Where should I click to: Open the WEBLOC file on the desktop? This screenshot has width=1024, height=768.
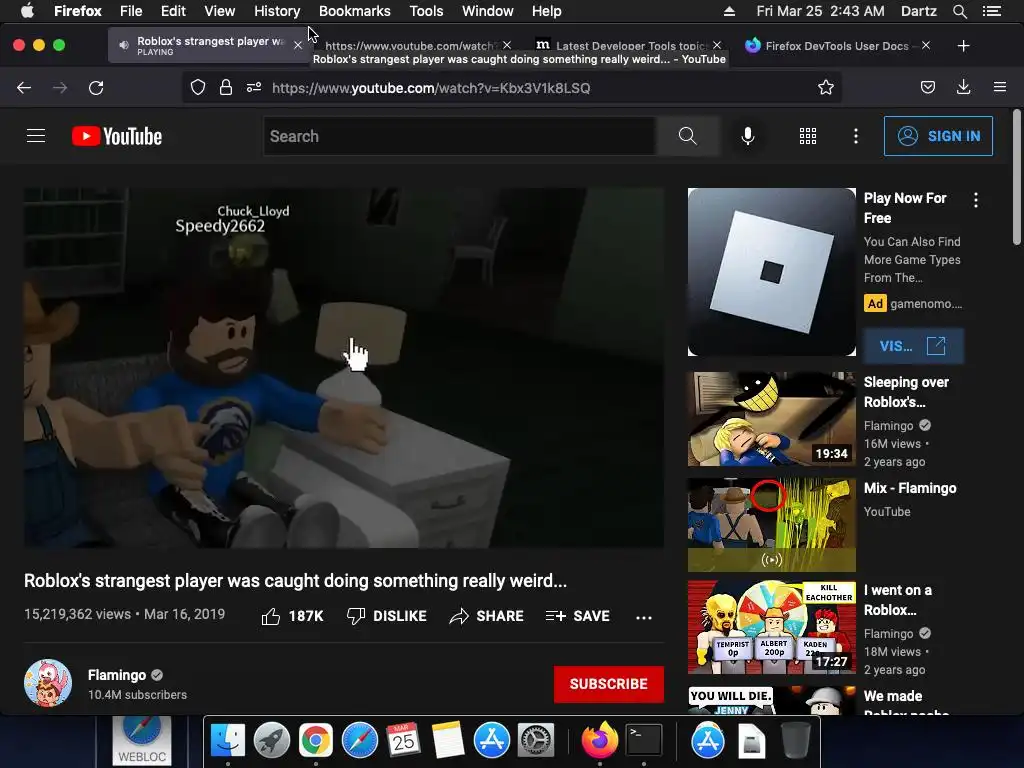pyautogui.click(x=142, y=741)
